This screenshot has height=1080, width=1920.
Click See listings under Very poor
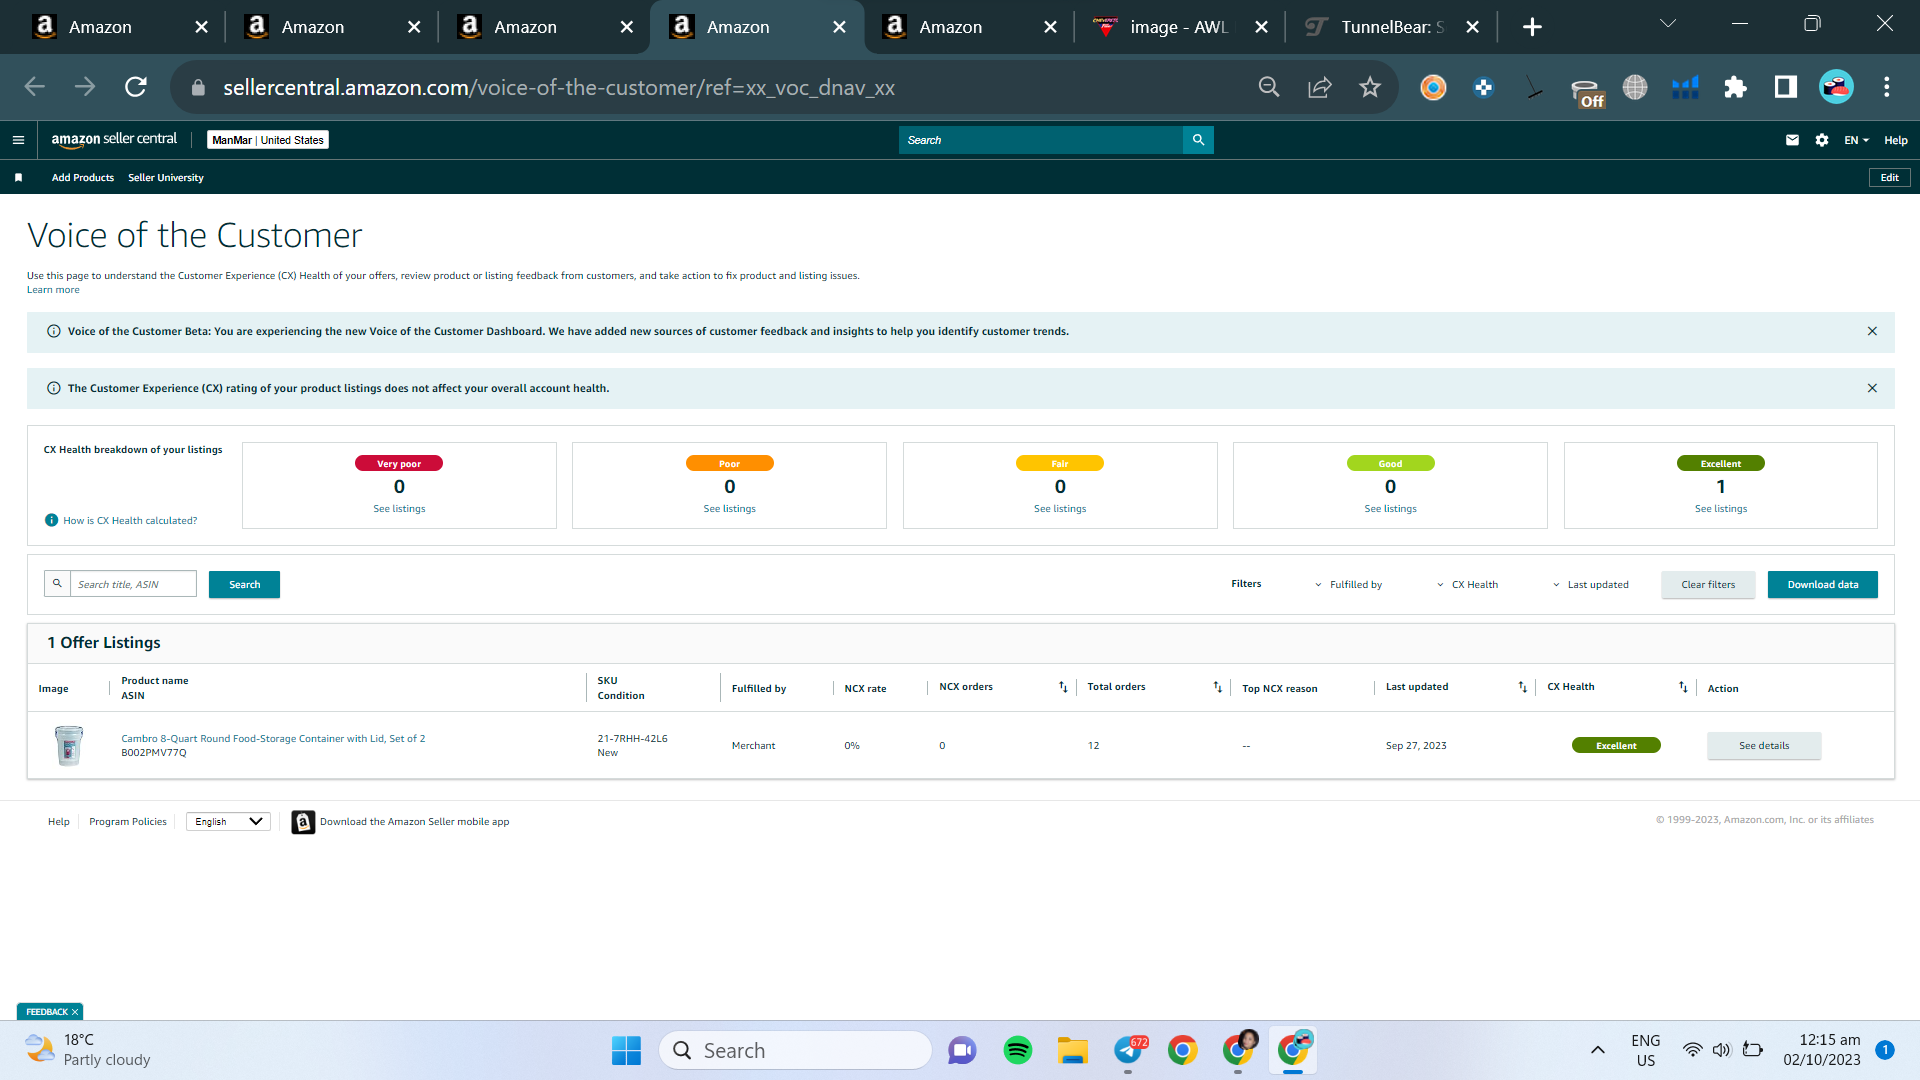tap(399, 509)
